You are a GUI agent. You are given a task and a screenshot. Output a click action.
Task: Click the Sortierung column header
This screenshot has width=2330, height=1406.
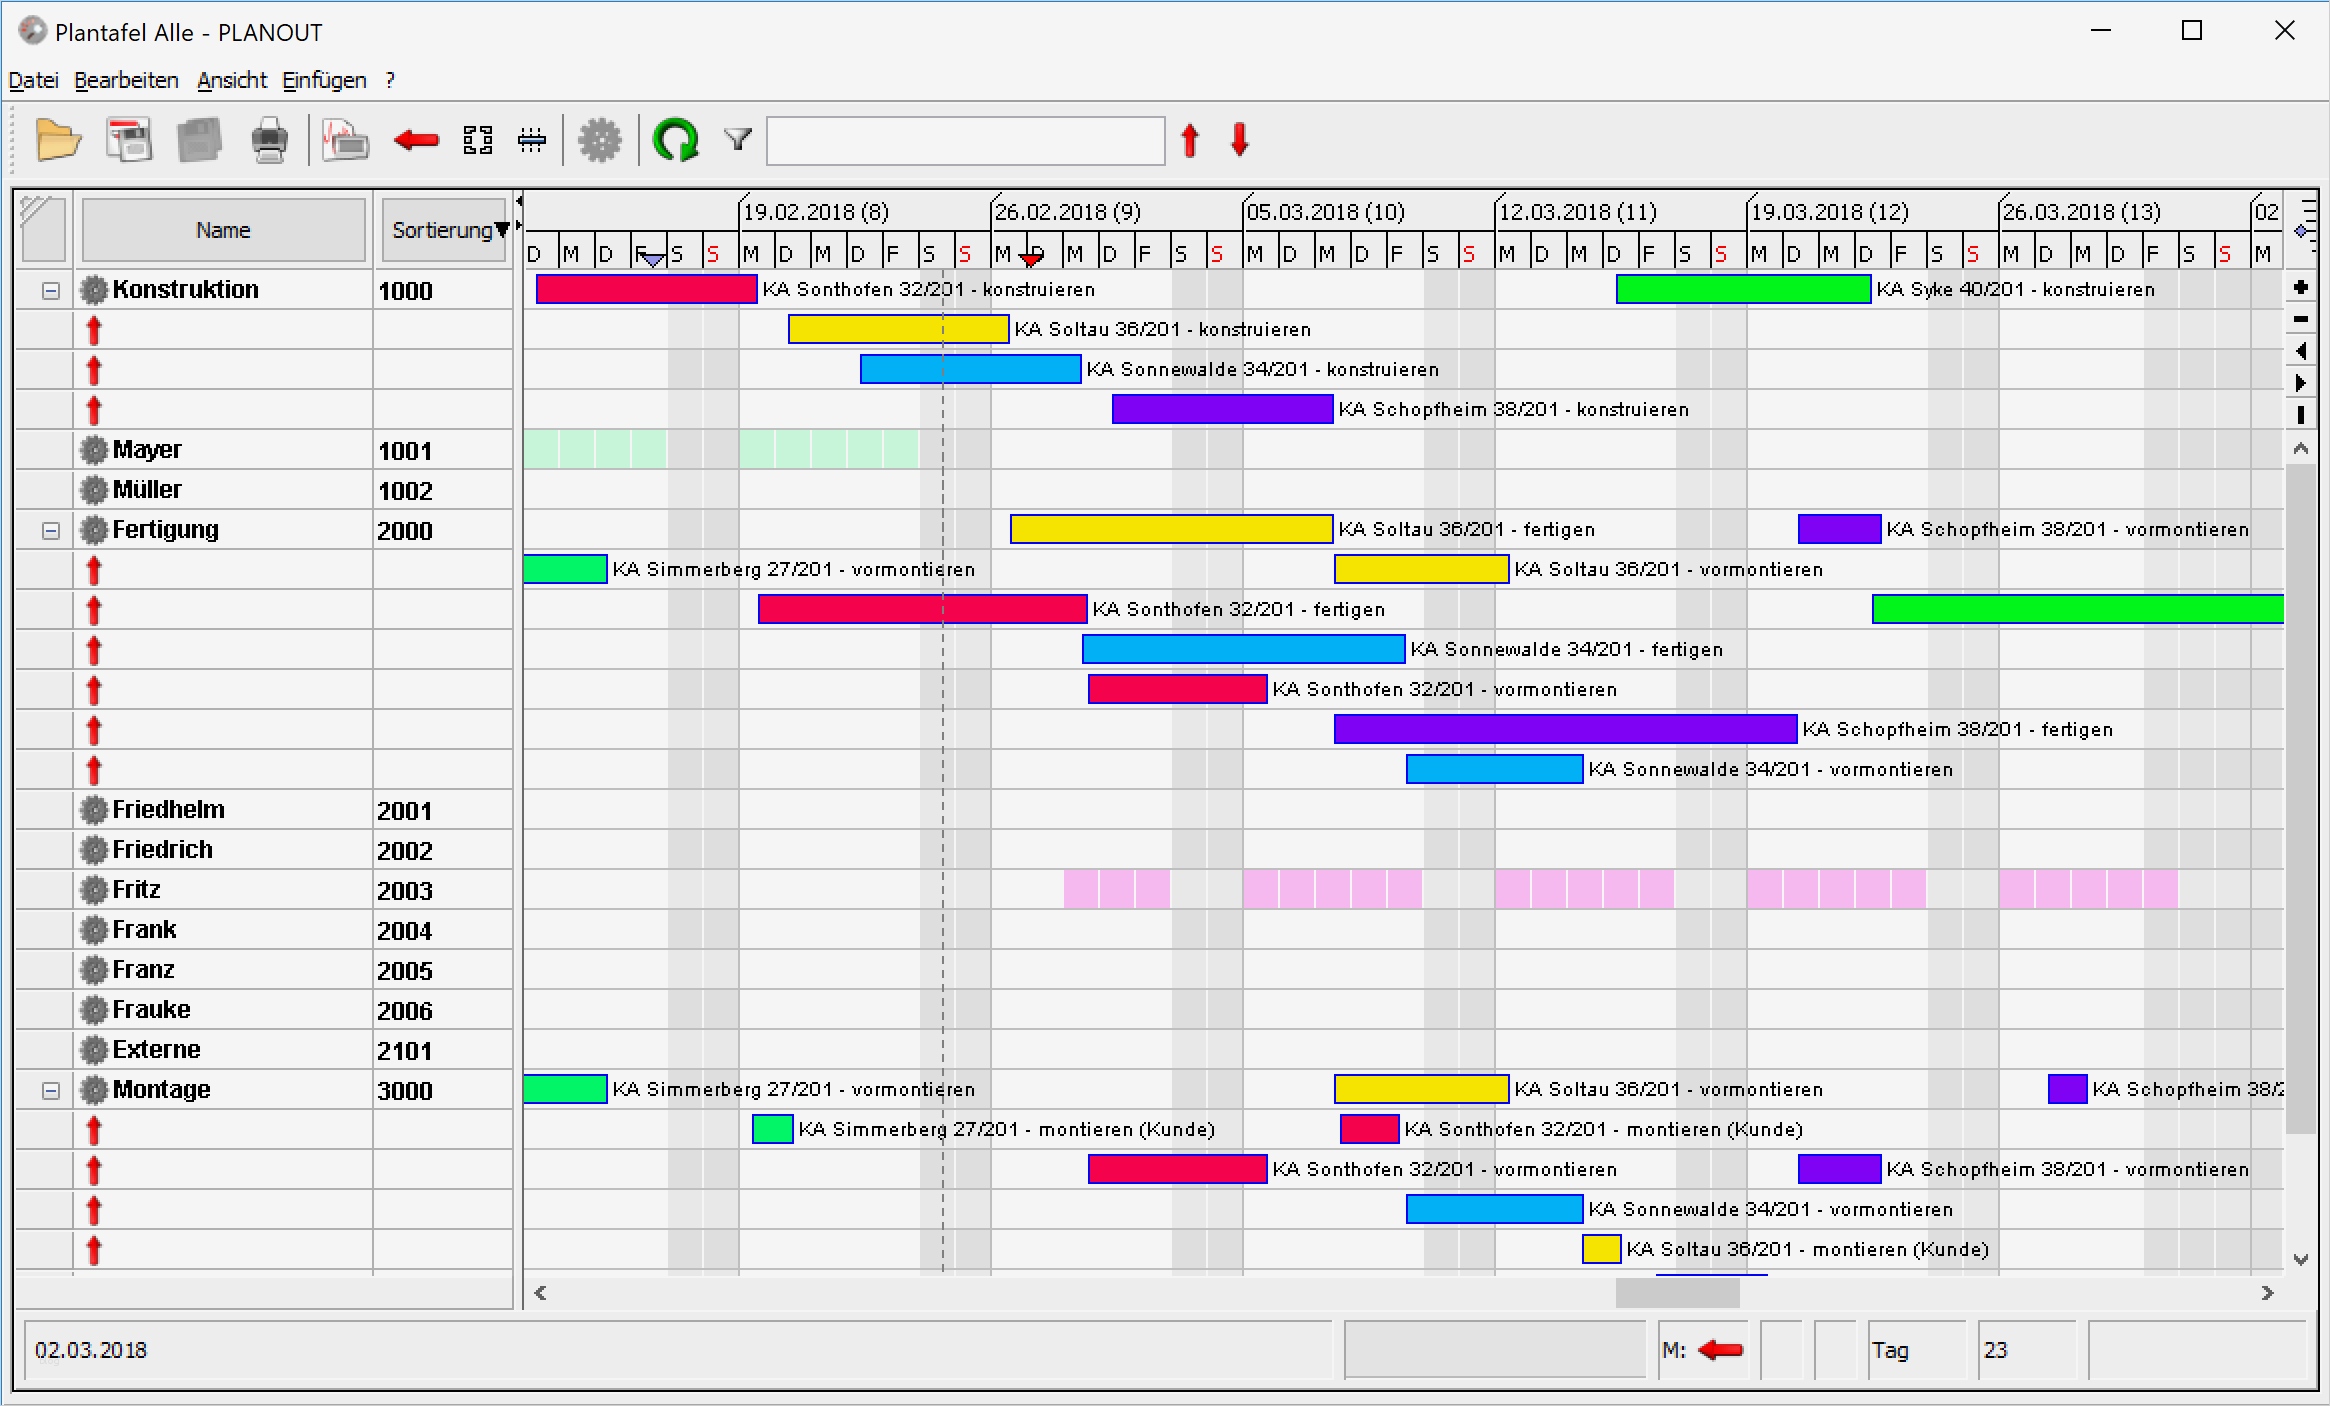click(442, 230)
